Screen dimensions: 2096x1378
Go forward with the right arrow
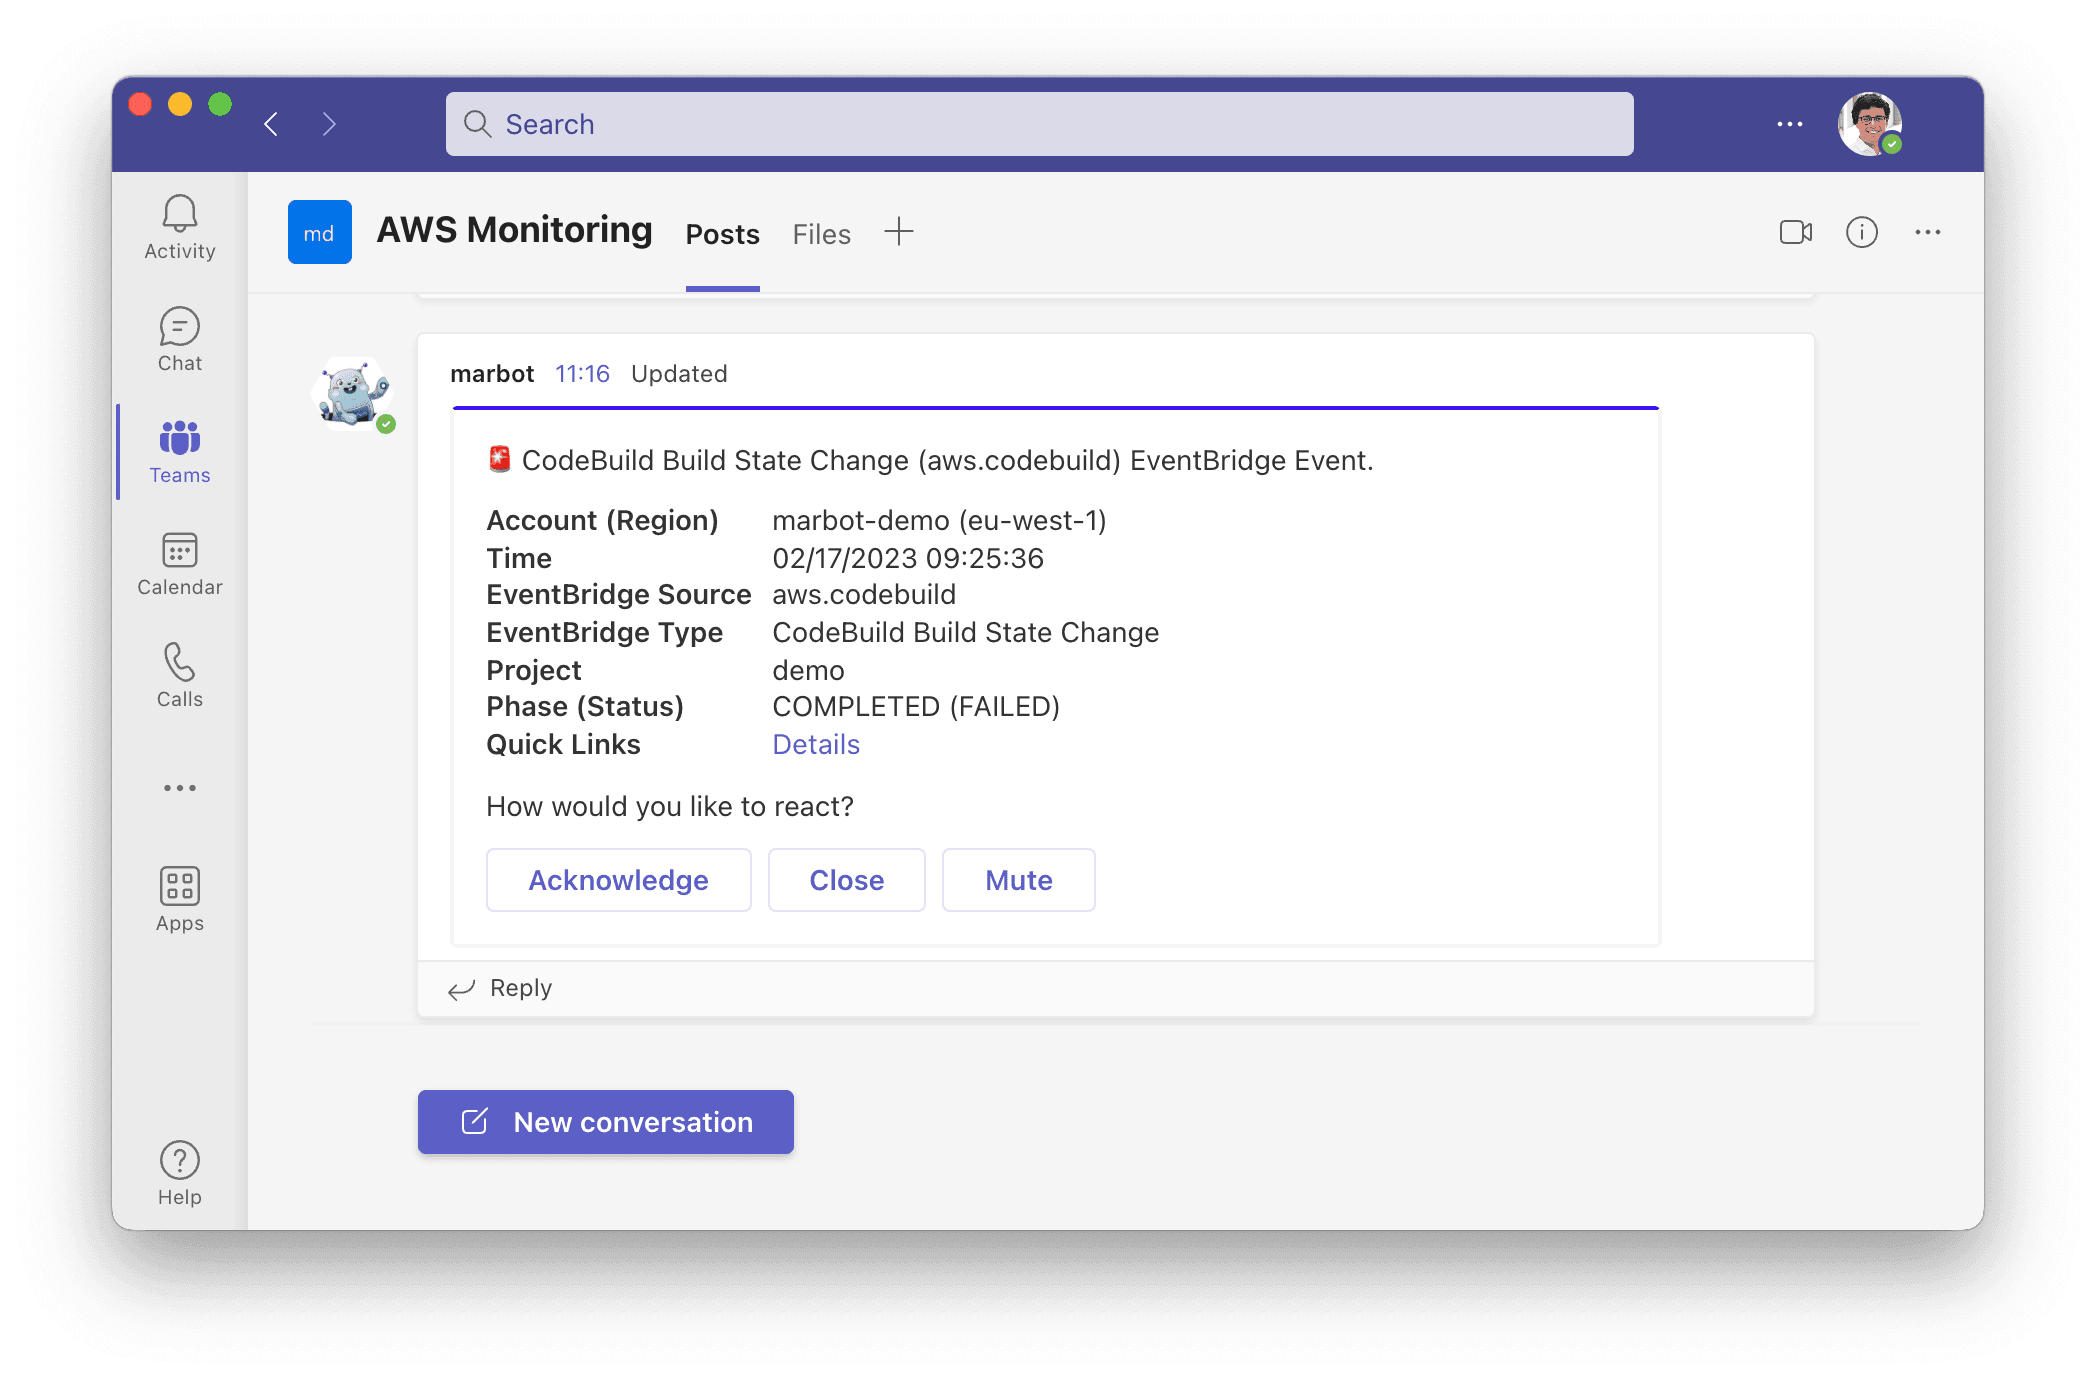pos(329,124)
